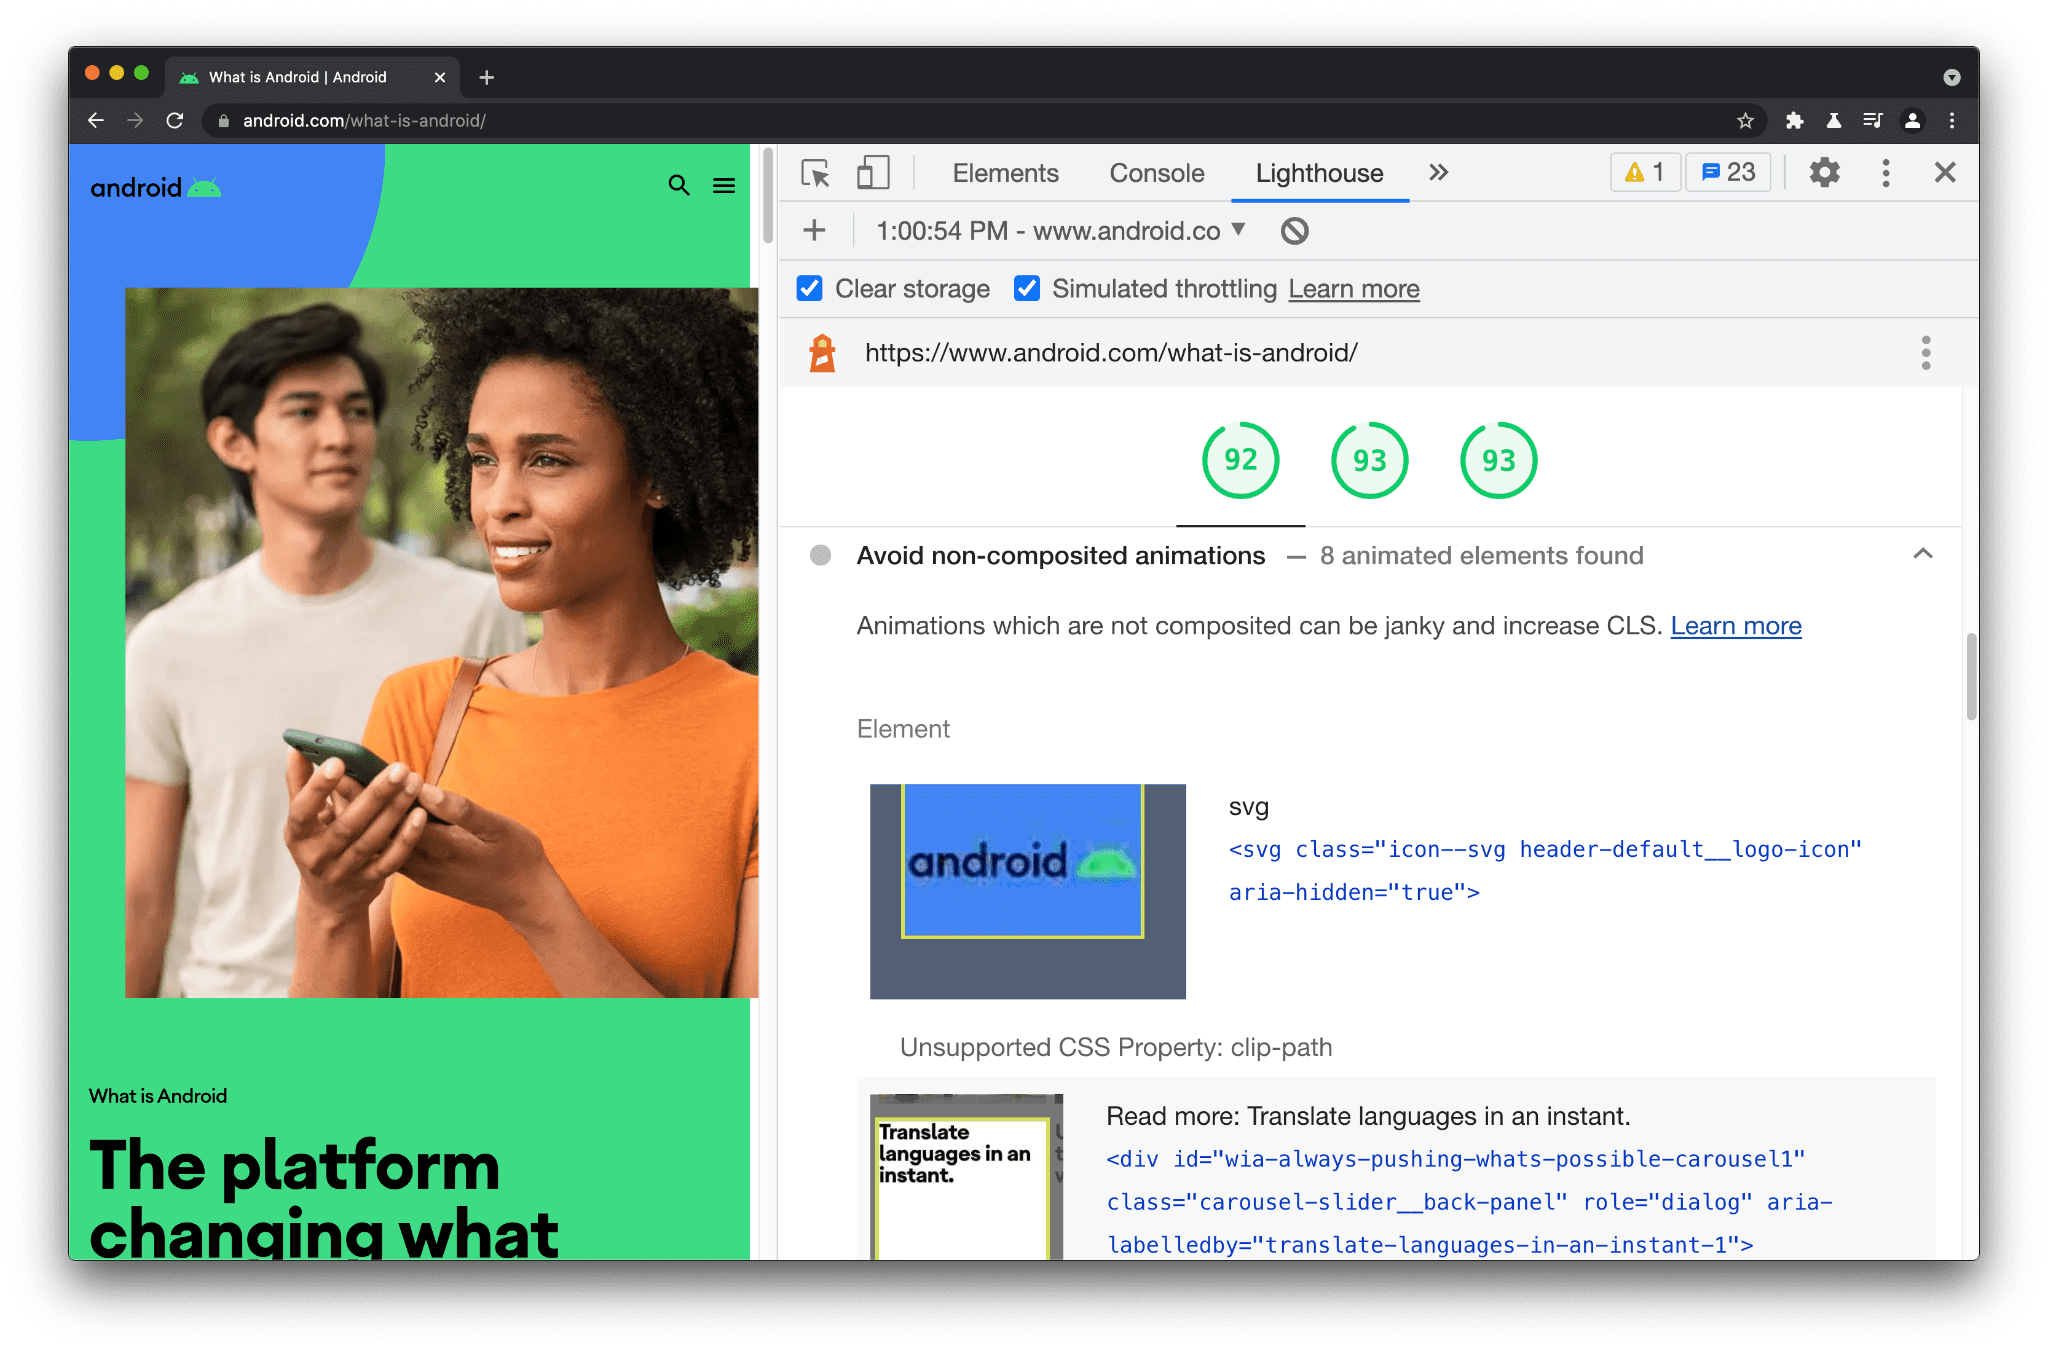Click the reload/block requests icon
Image resolution: width=2048 pixels, height=1351 pixels.
tap(1293, 229)
